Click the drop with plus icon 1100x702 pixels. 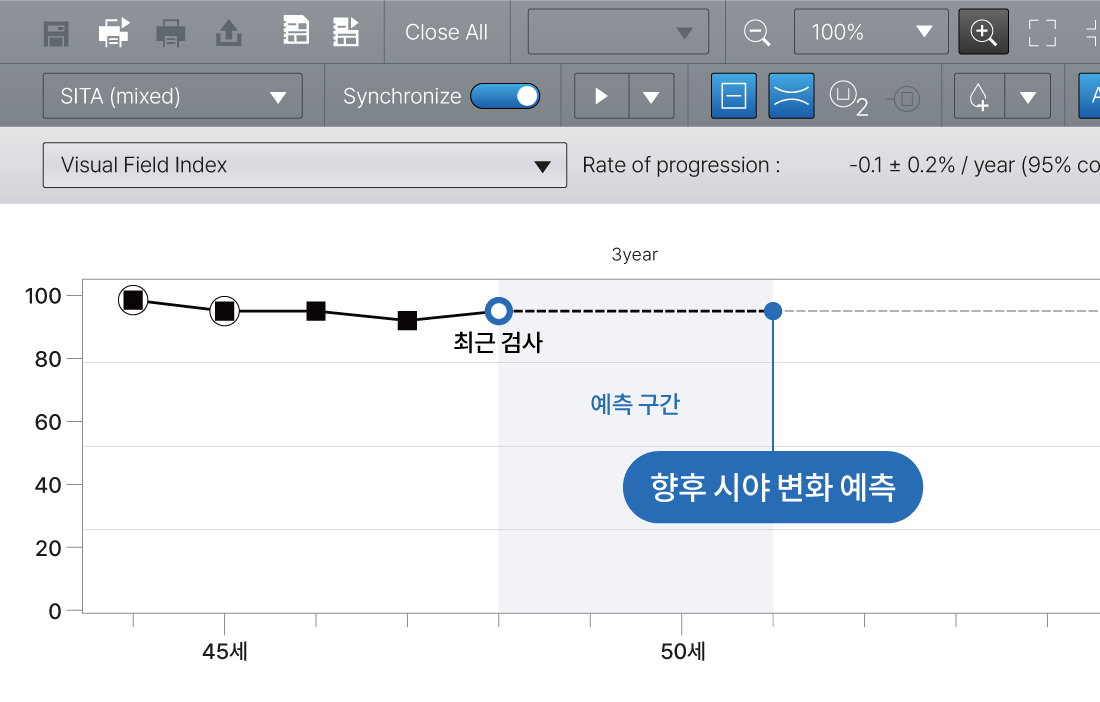[979, 96]
